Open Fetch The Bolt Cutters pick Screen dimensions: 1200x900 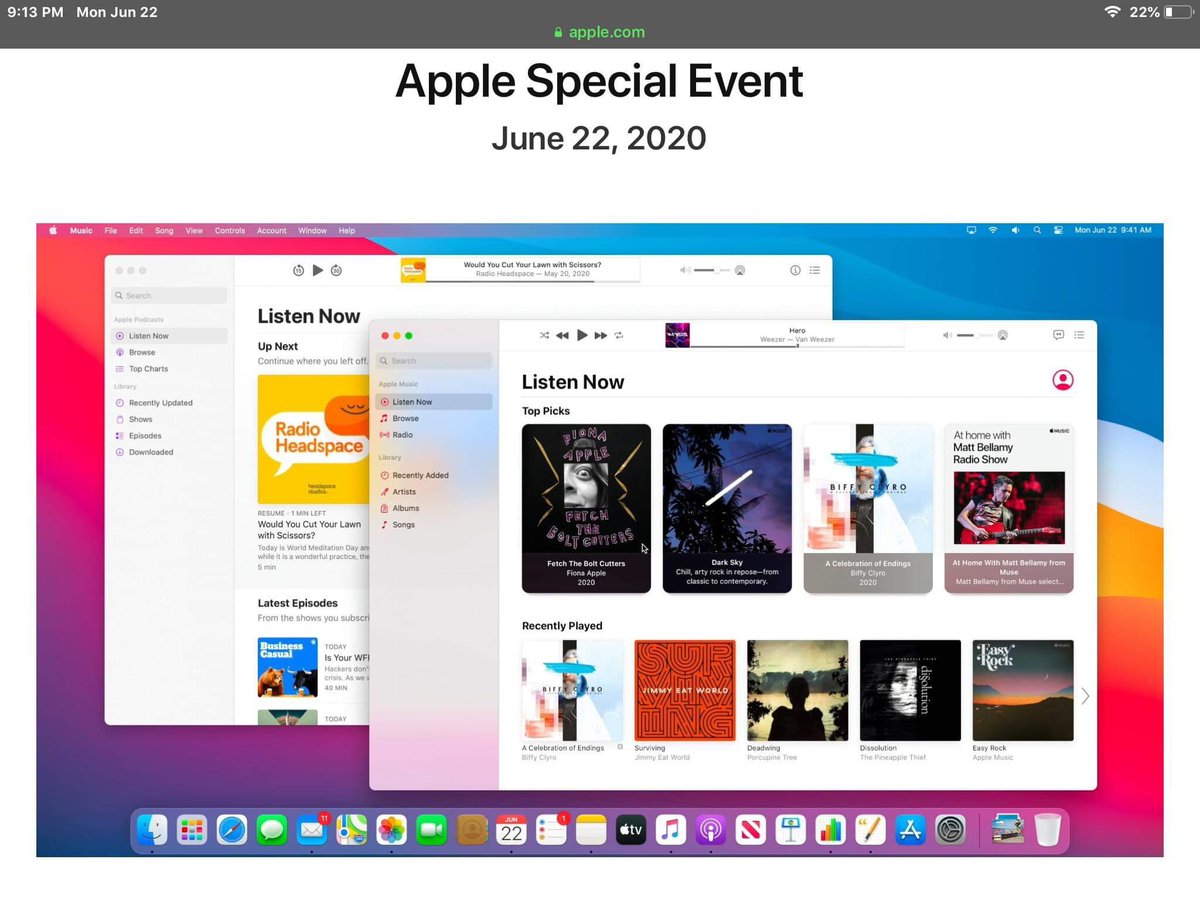click(586, 508)
